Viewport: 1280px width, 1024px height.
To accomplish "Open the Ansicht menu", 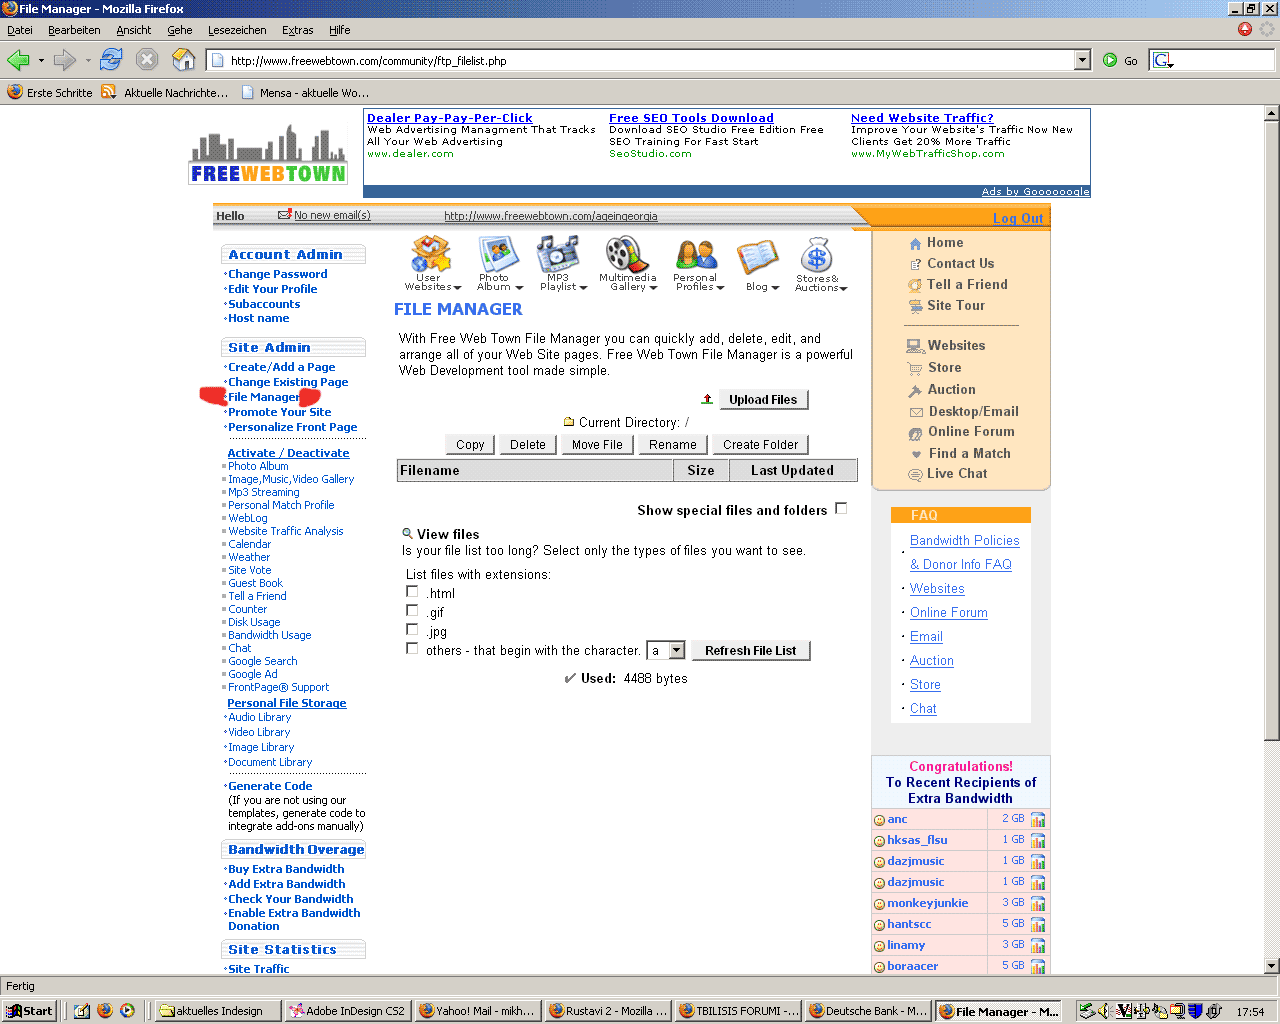I will coord(134,30).
